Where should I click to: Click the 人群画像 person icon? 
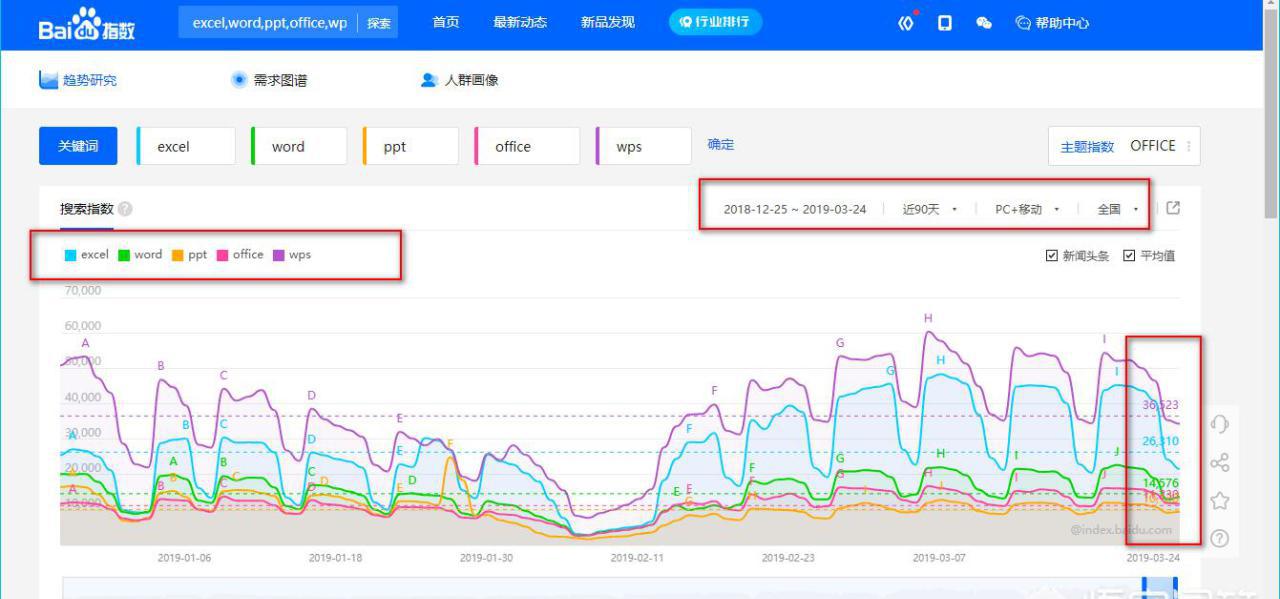point(429,80)
